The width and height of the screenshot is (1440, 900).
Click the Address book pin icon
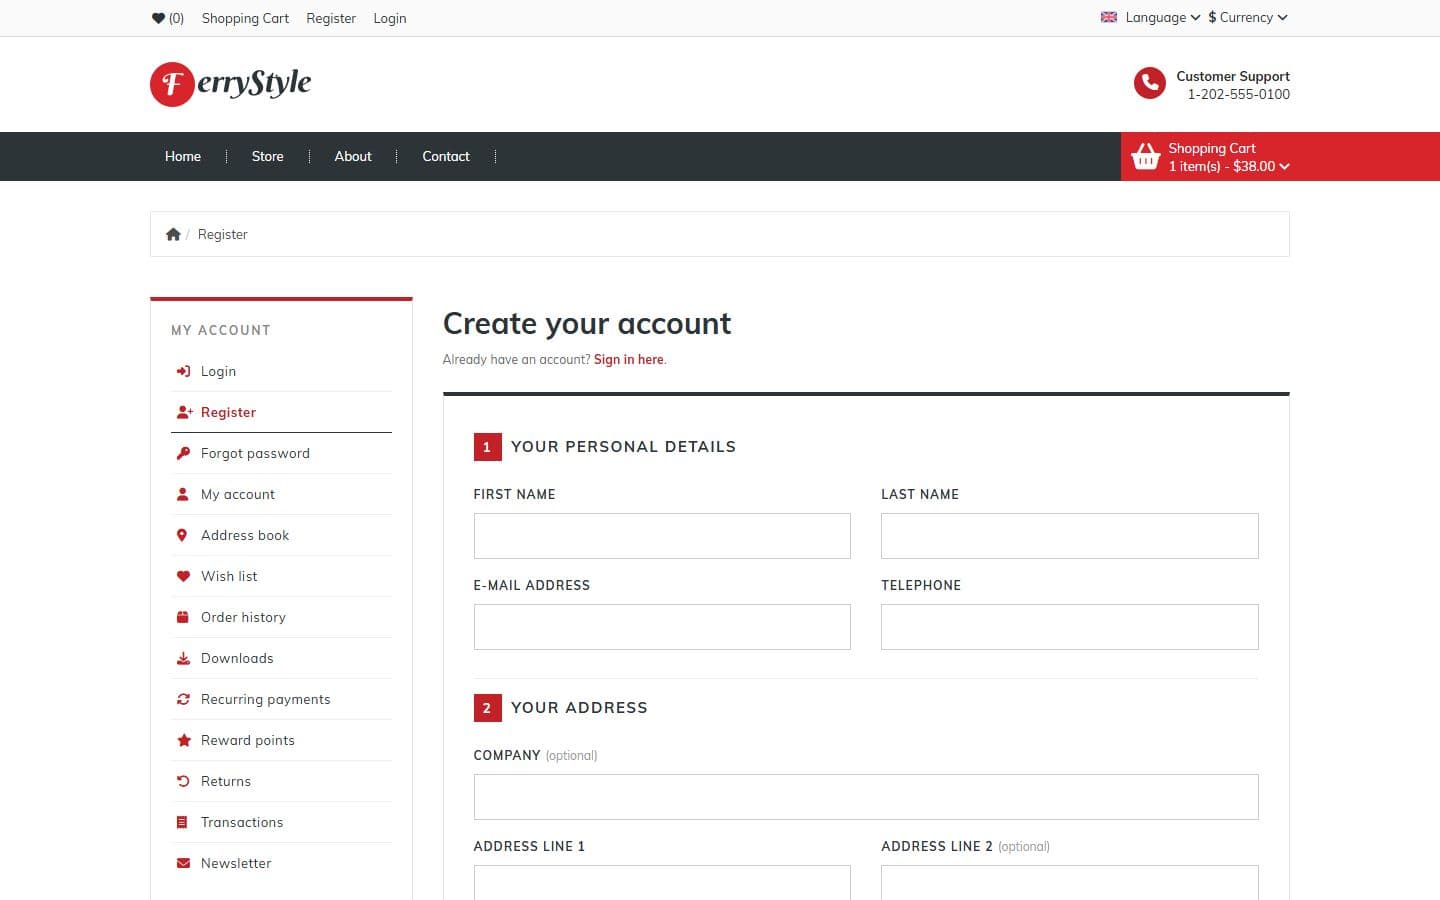[182, 535]
